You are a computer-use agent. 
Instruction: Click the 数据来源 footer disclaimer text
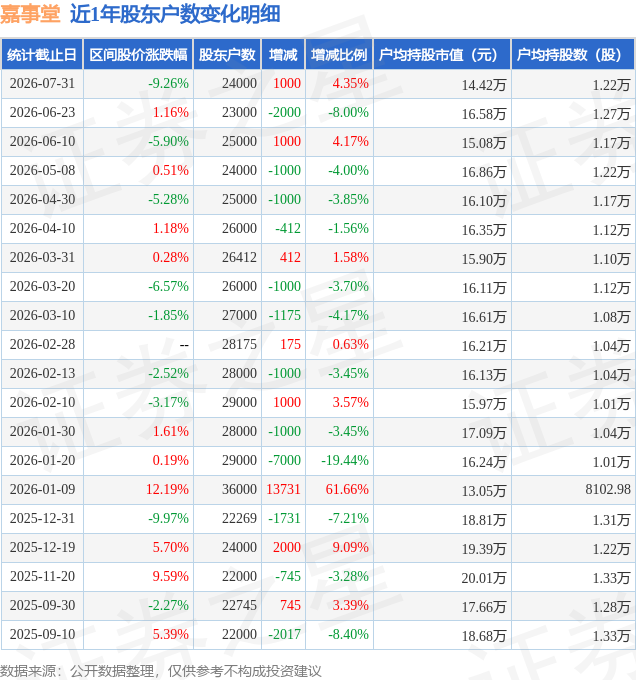coord(161,671)
